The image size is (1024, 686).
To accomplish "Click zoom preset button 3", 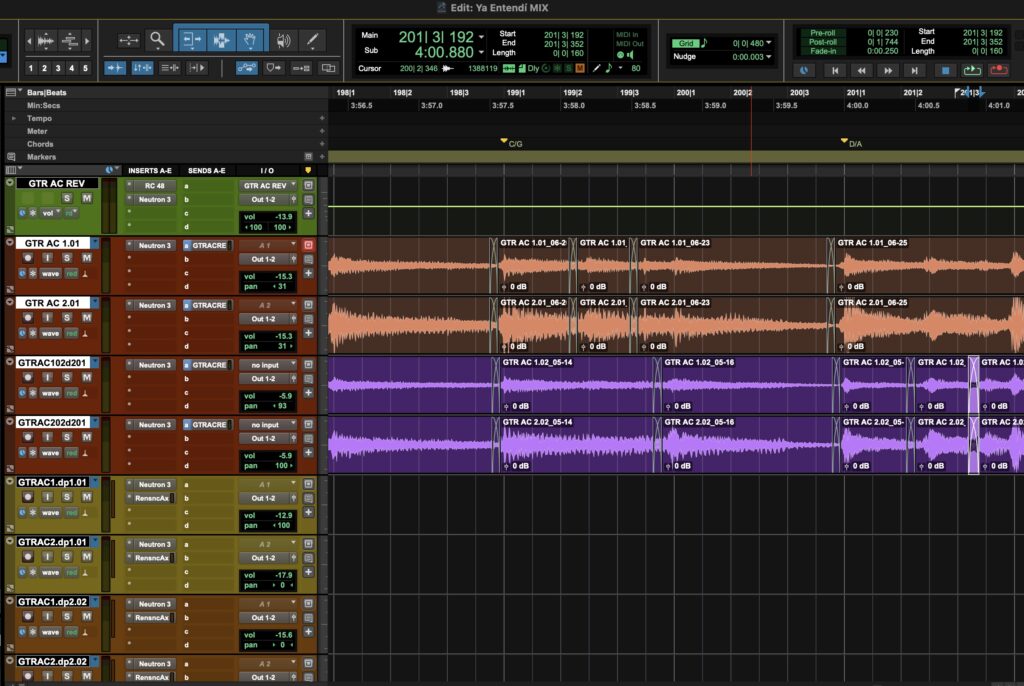I will click(x=58, y=68).
